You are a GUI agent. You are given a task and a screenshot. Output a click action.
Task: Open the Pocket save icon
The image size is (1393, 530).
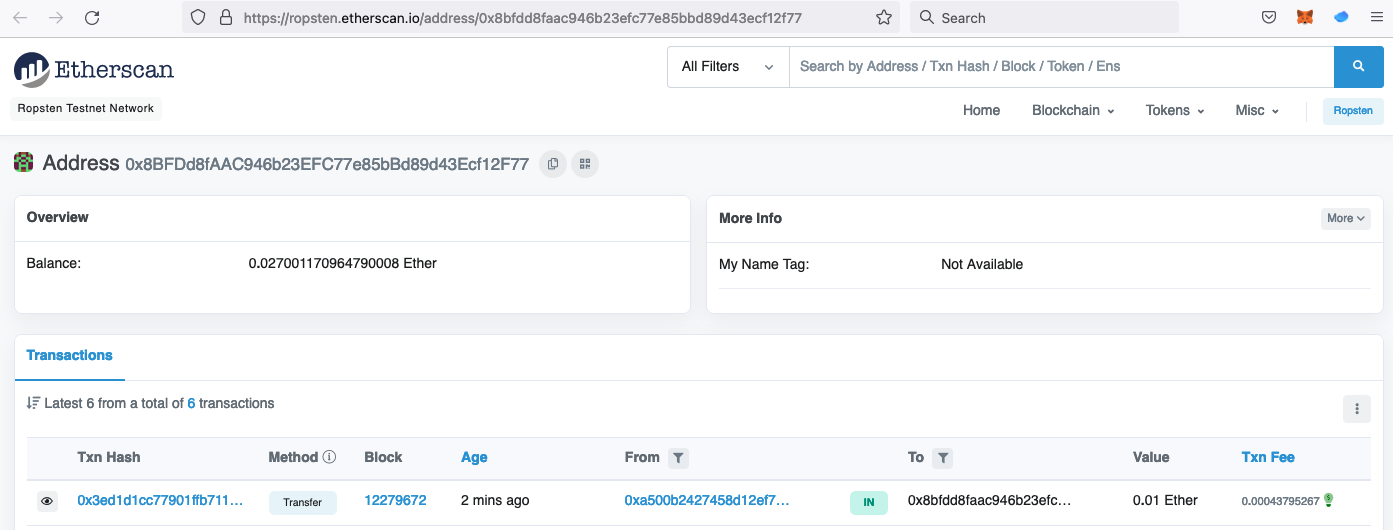pos(1269,17)
